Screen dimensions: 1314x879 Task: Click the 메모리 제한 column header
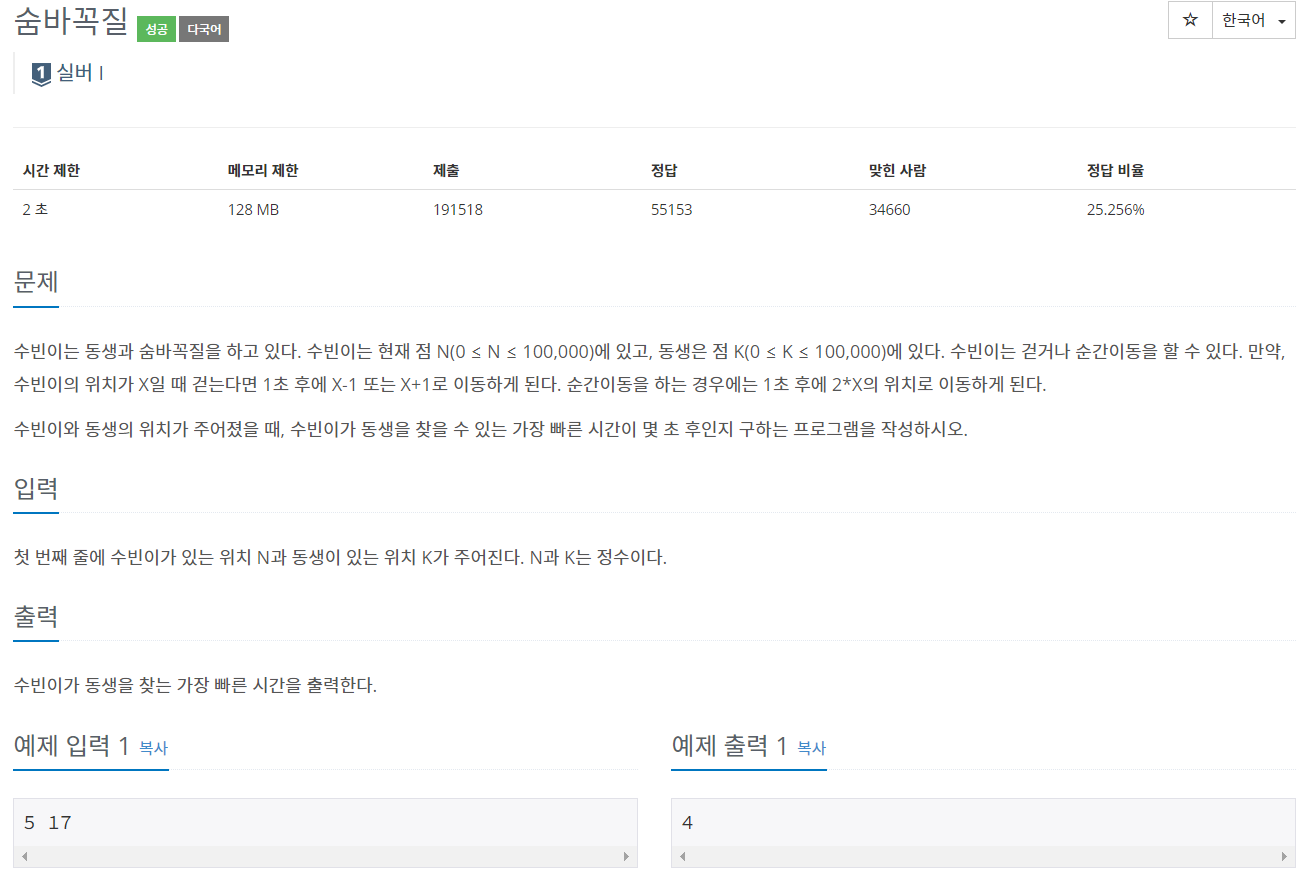(263, 170)
